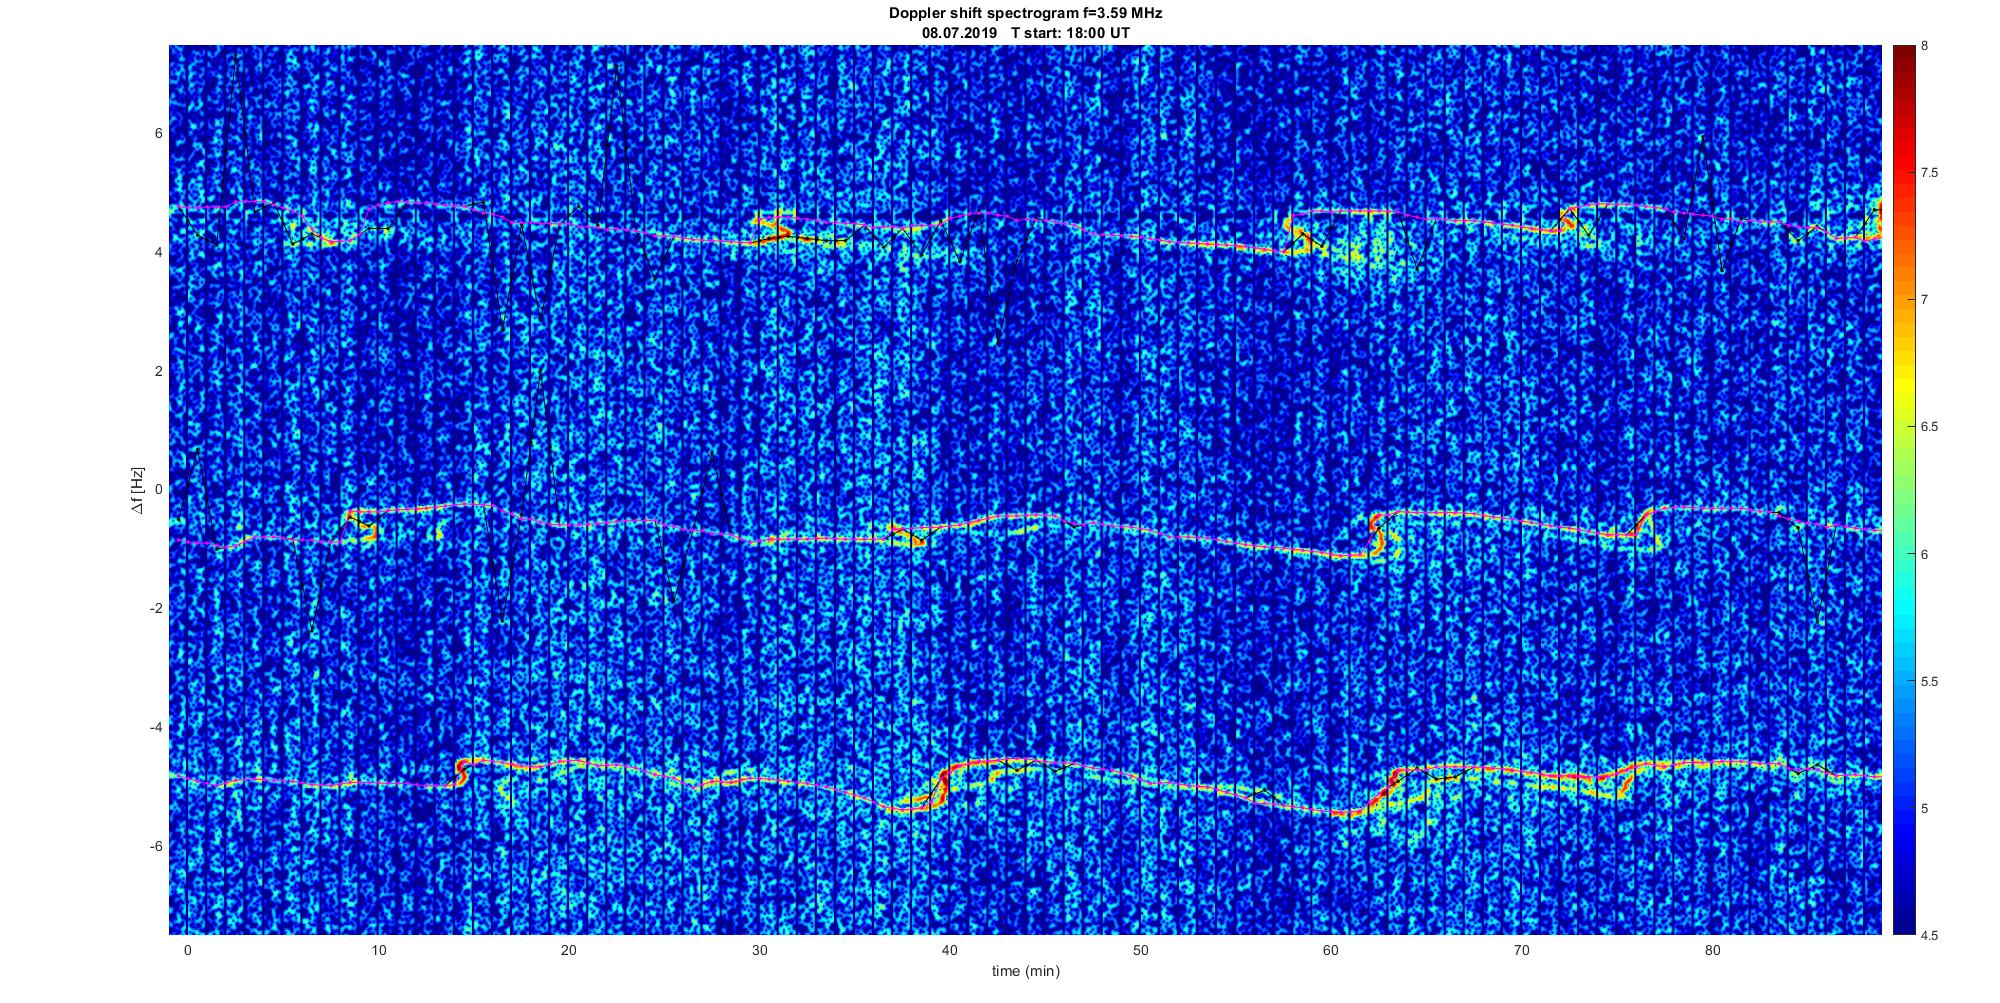Click y-axis tick label 6
The height and width of the screenshot is (1003, 2000).
(x=158, y=133)
